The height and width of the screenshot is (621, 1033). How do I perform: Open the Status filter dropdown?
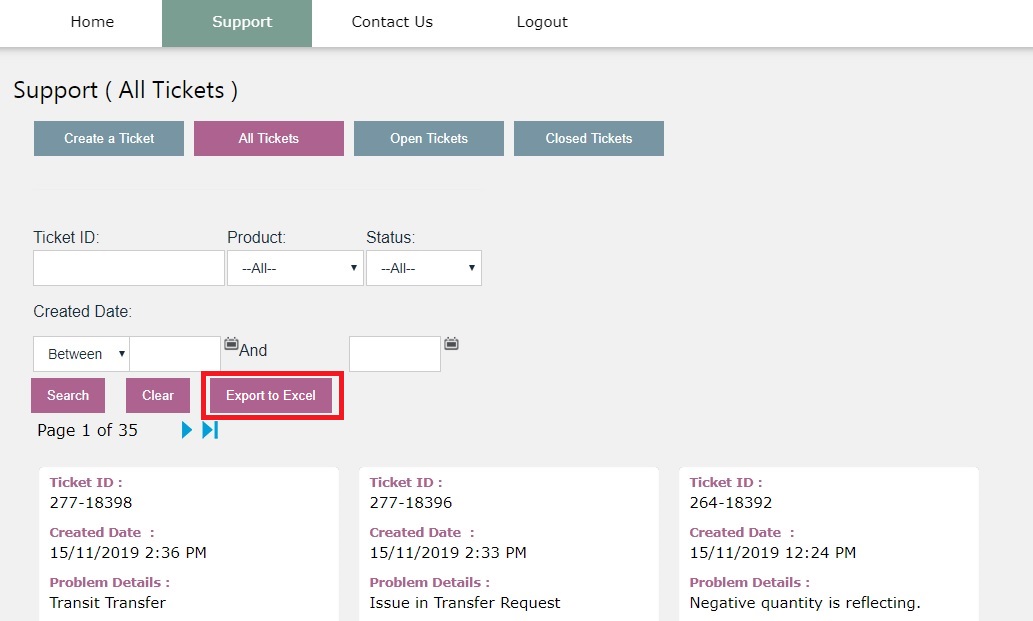[424, 268]
